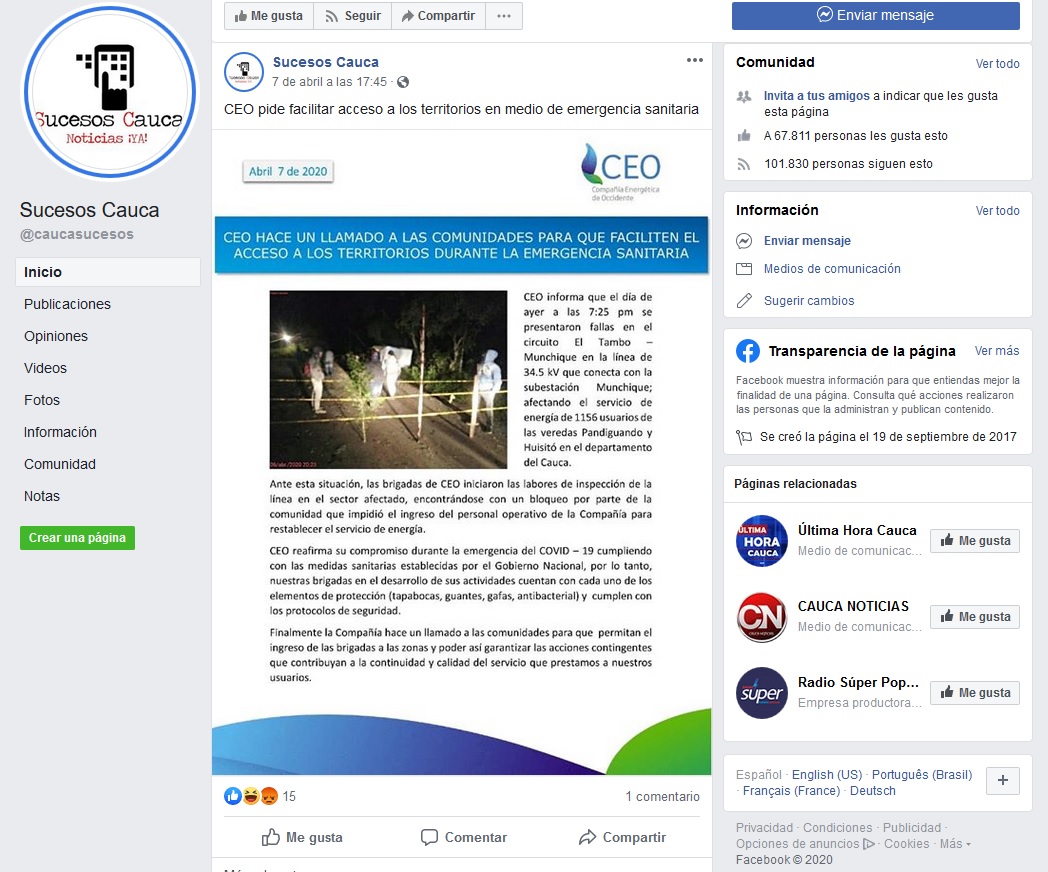Screen dimensions: 1048x872
Task: Like the Radio Súper Popayán page
Action: point(975,693)
